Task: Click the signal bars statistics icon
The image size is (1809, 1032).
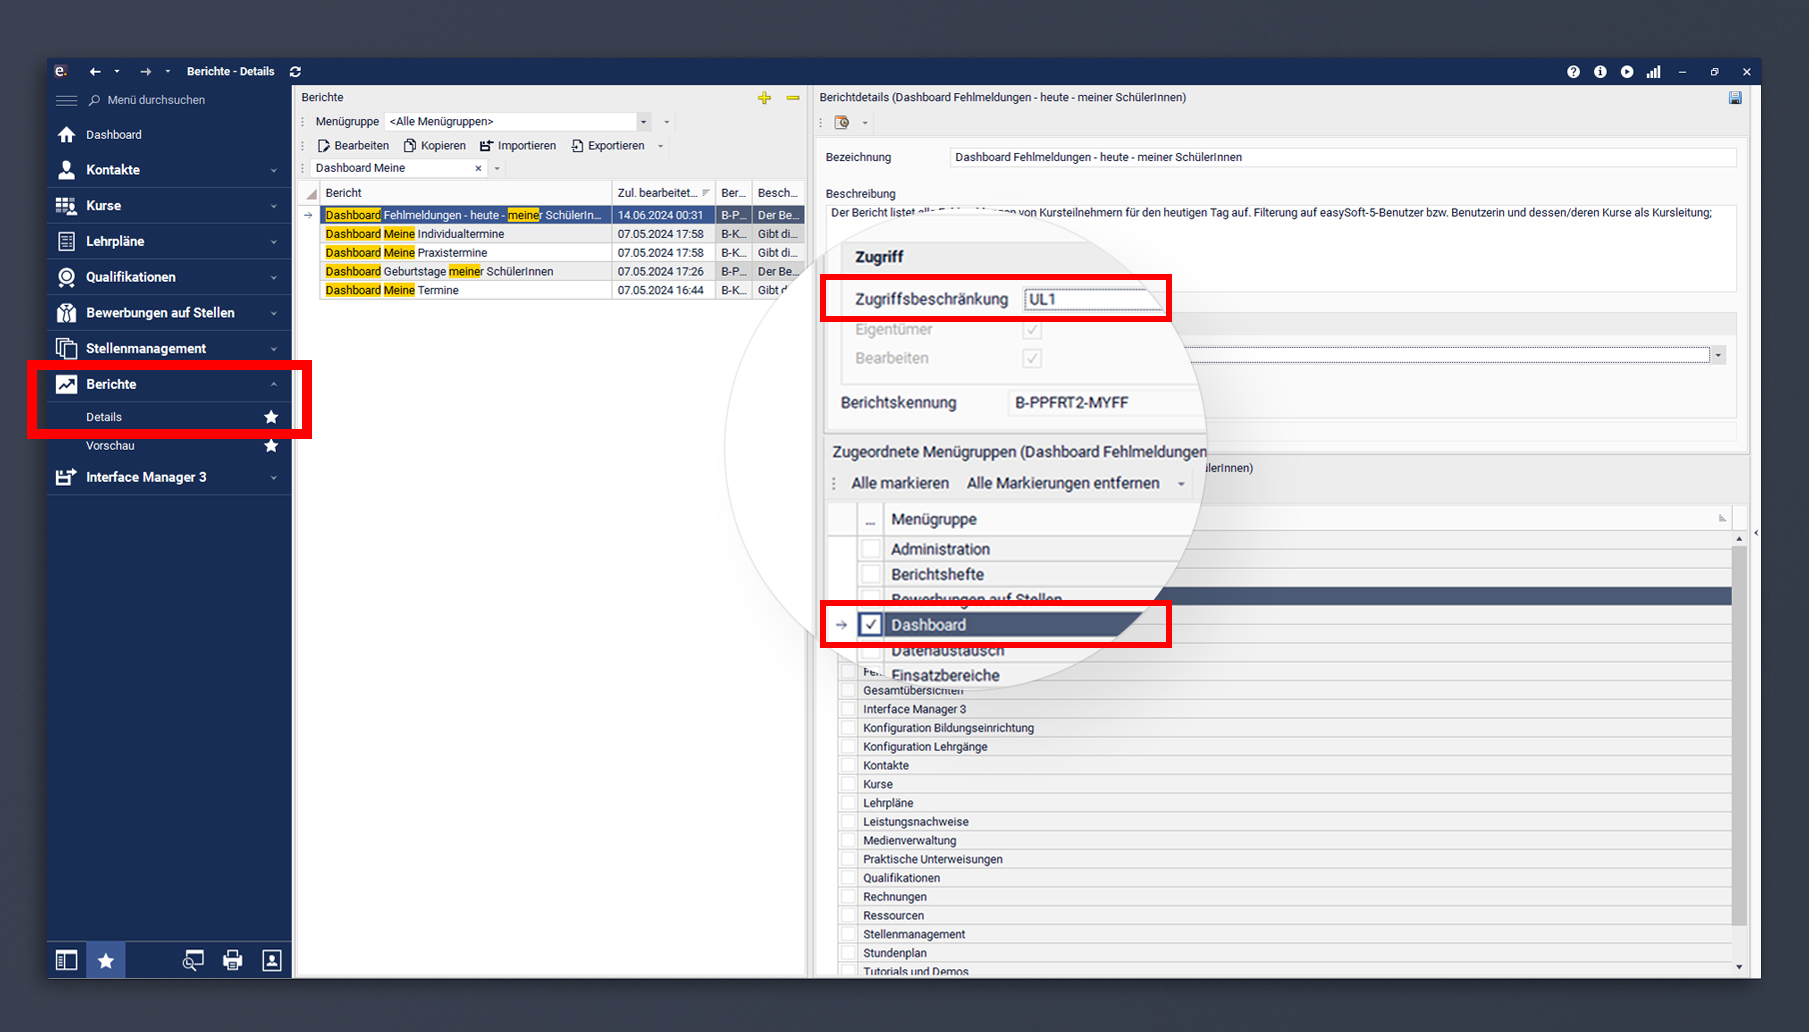Action: click(1654, 72)
